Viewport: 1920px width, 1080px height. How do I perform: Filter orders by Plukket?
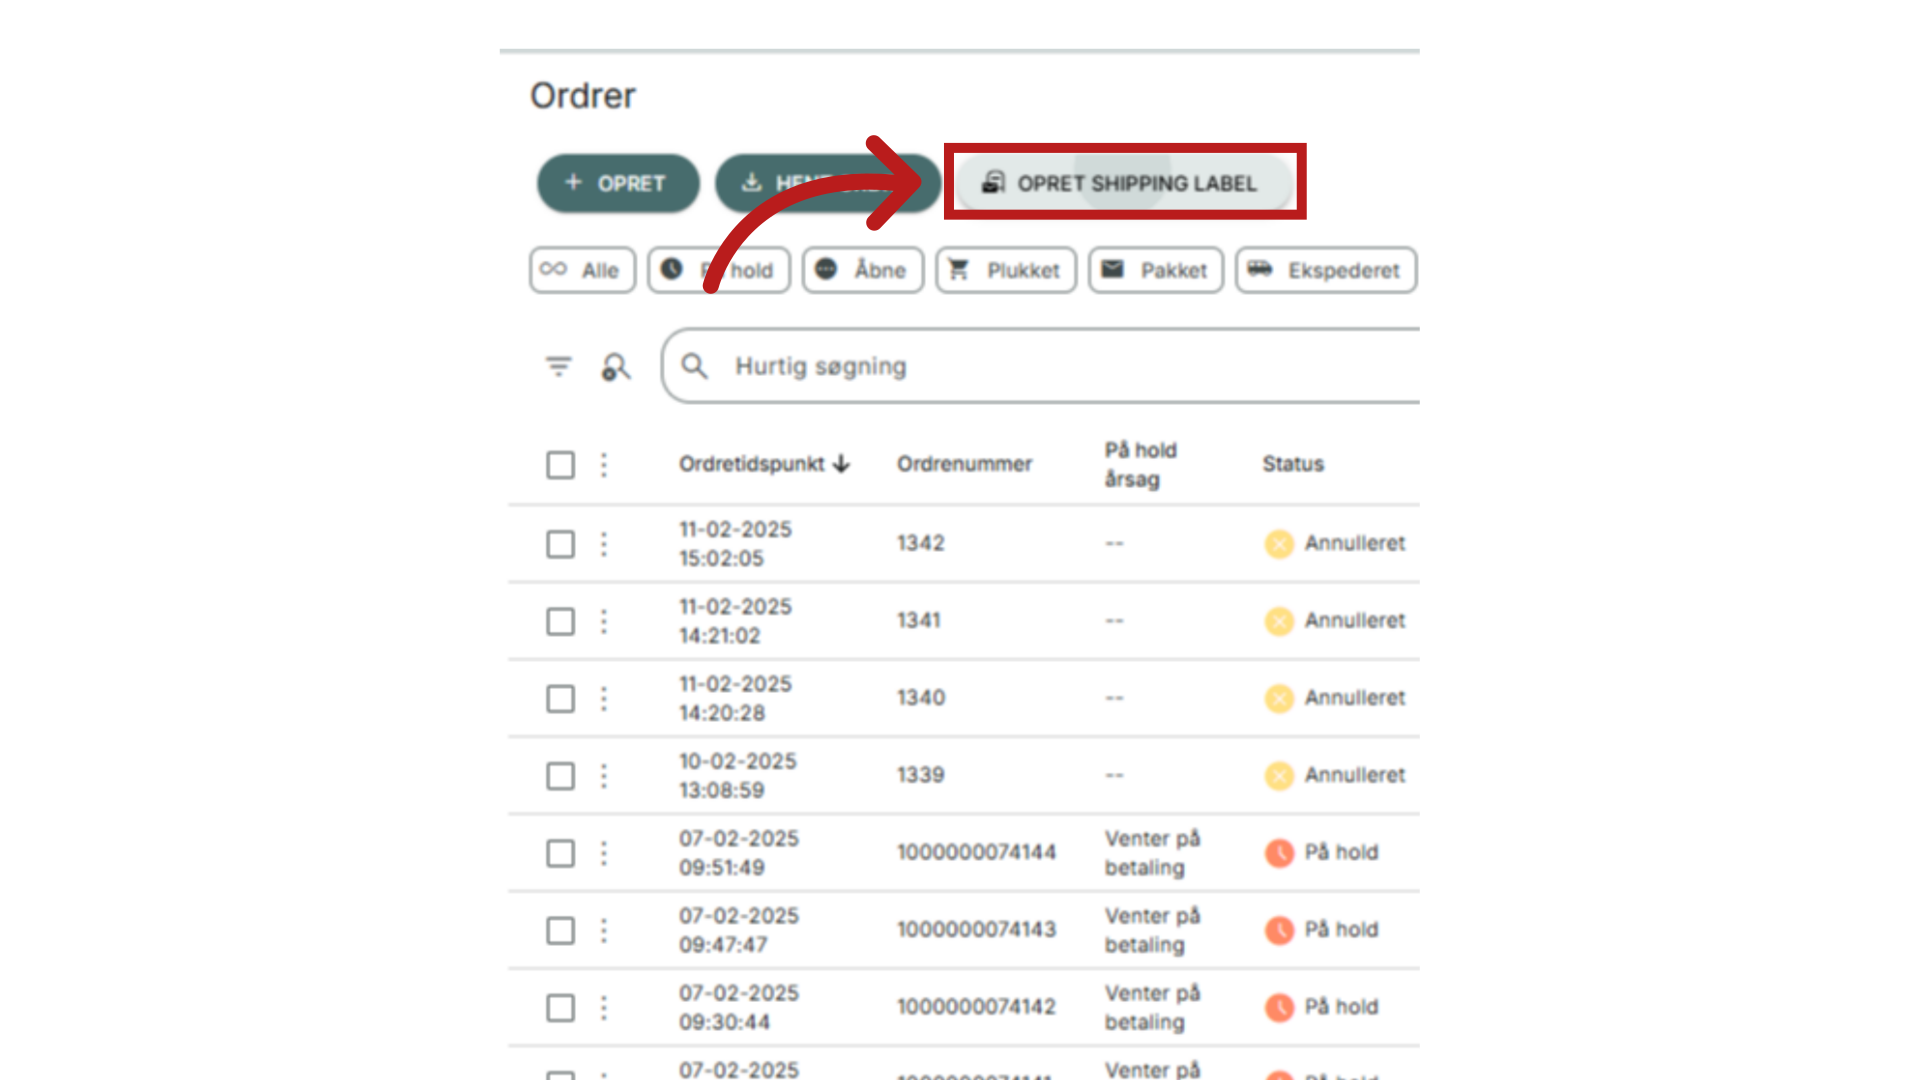1006,270
